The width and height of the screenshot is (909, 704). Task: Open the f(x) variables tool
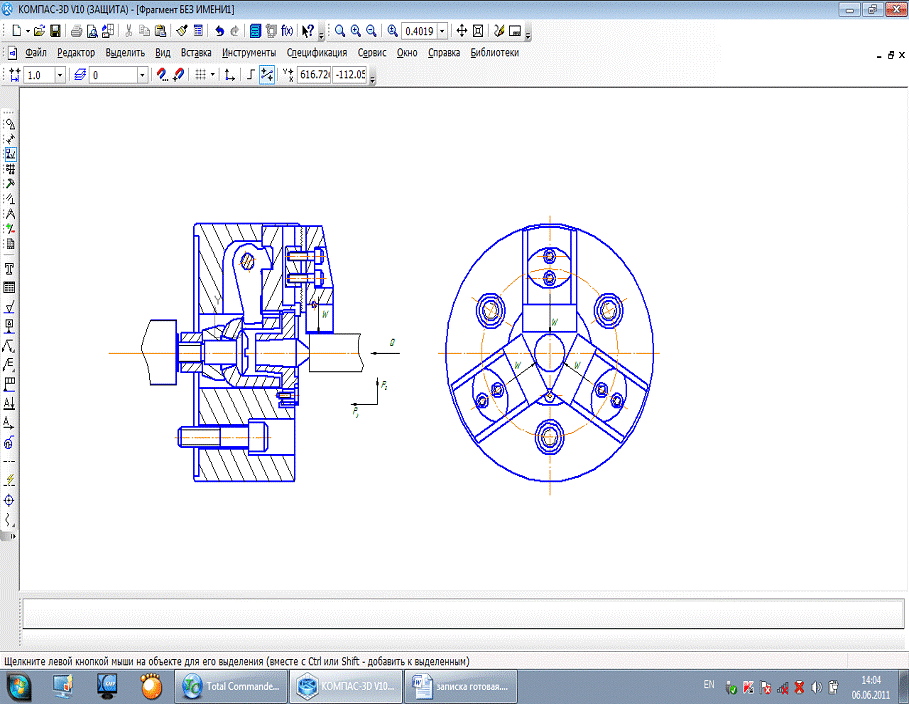pos(288,31)
